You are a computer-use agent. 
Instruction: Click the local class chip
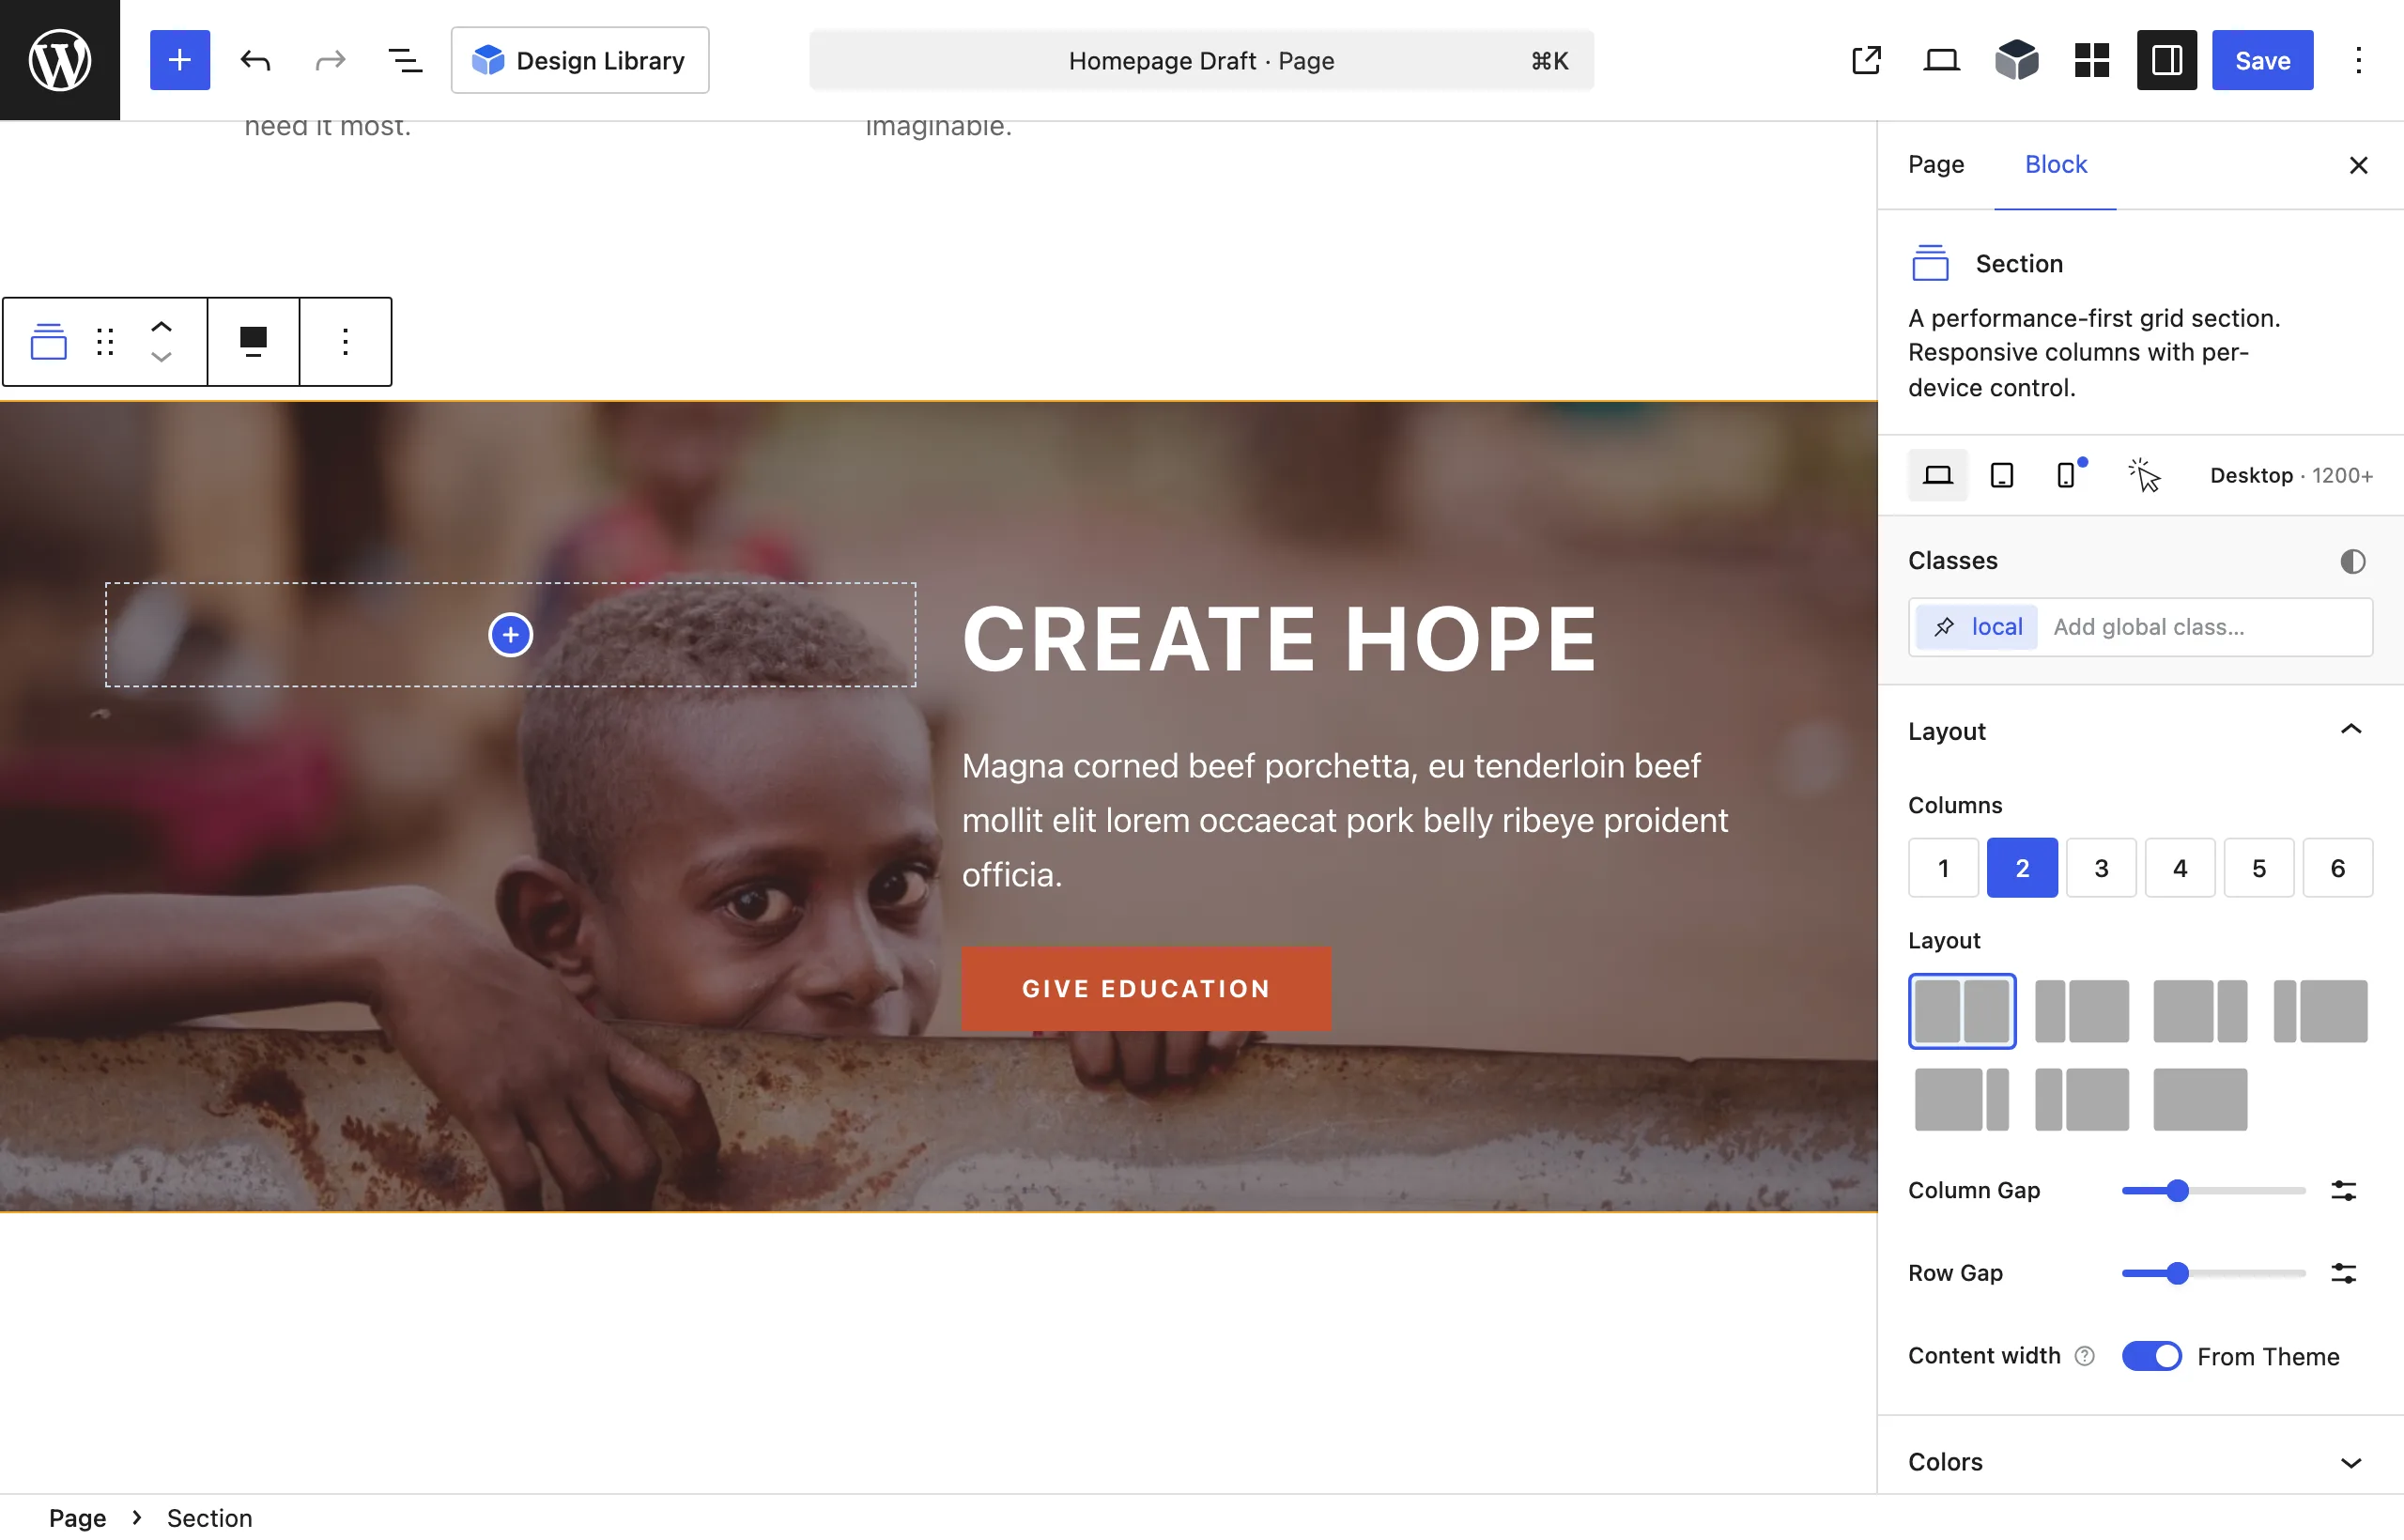pos(1976,627)
